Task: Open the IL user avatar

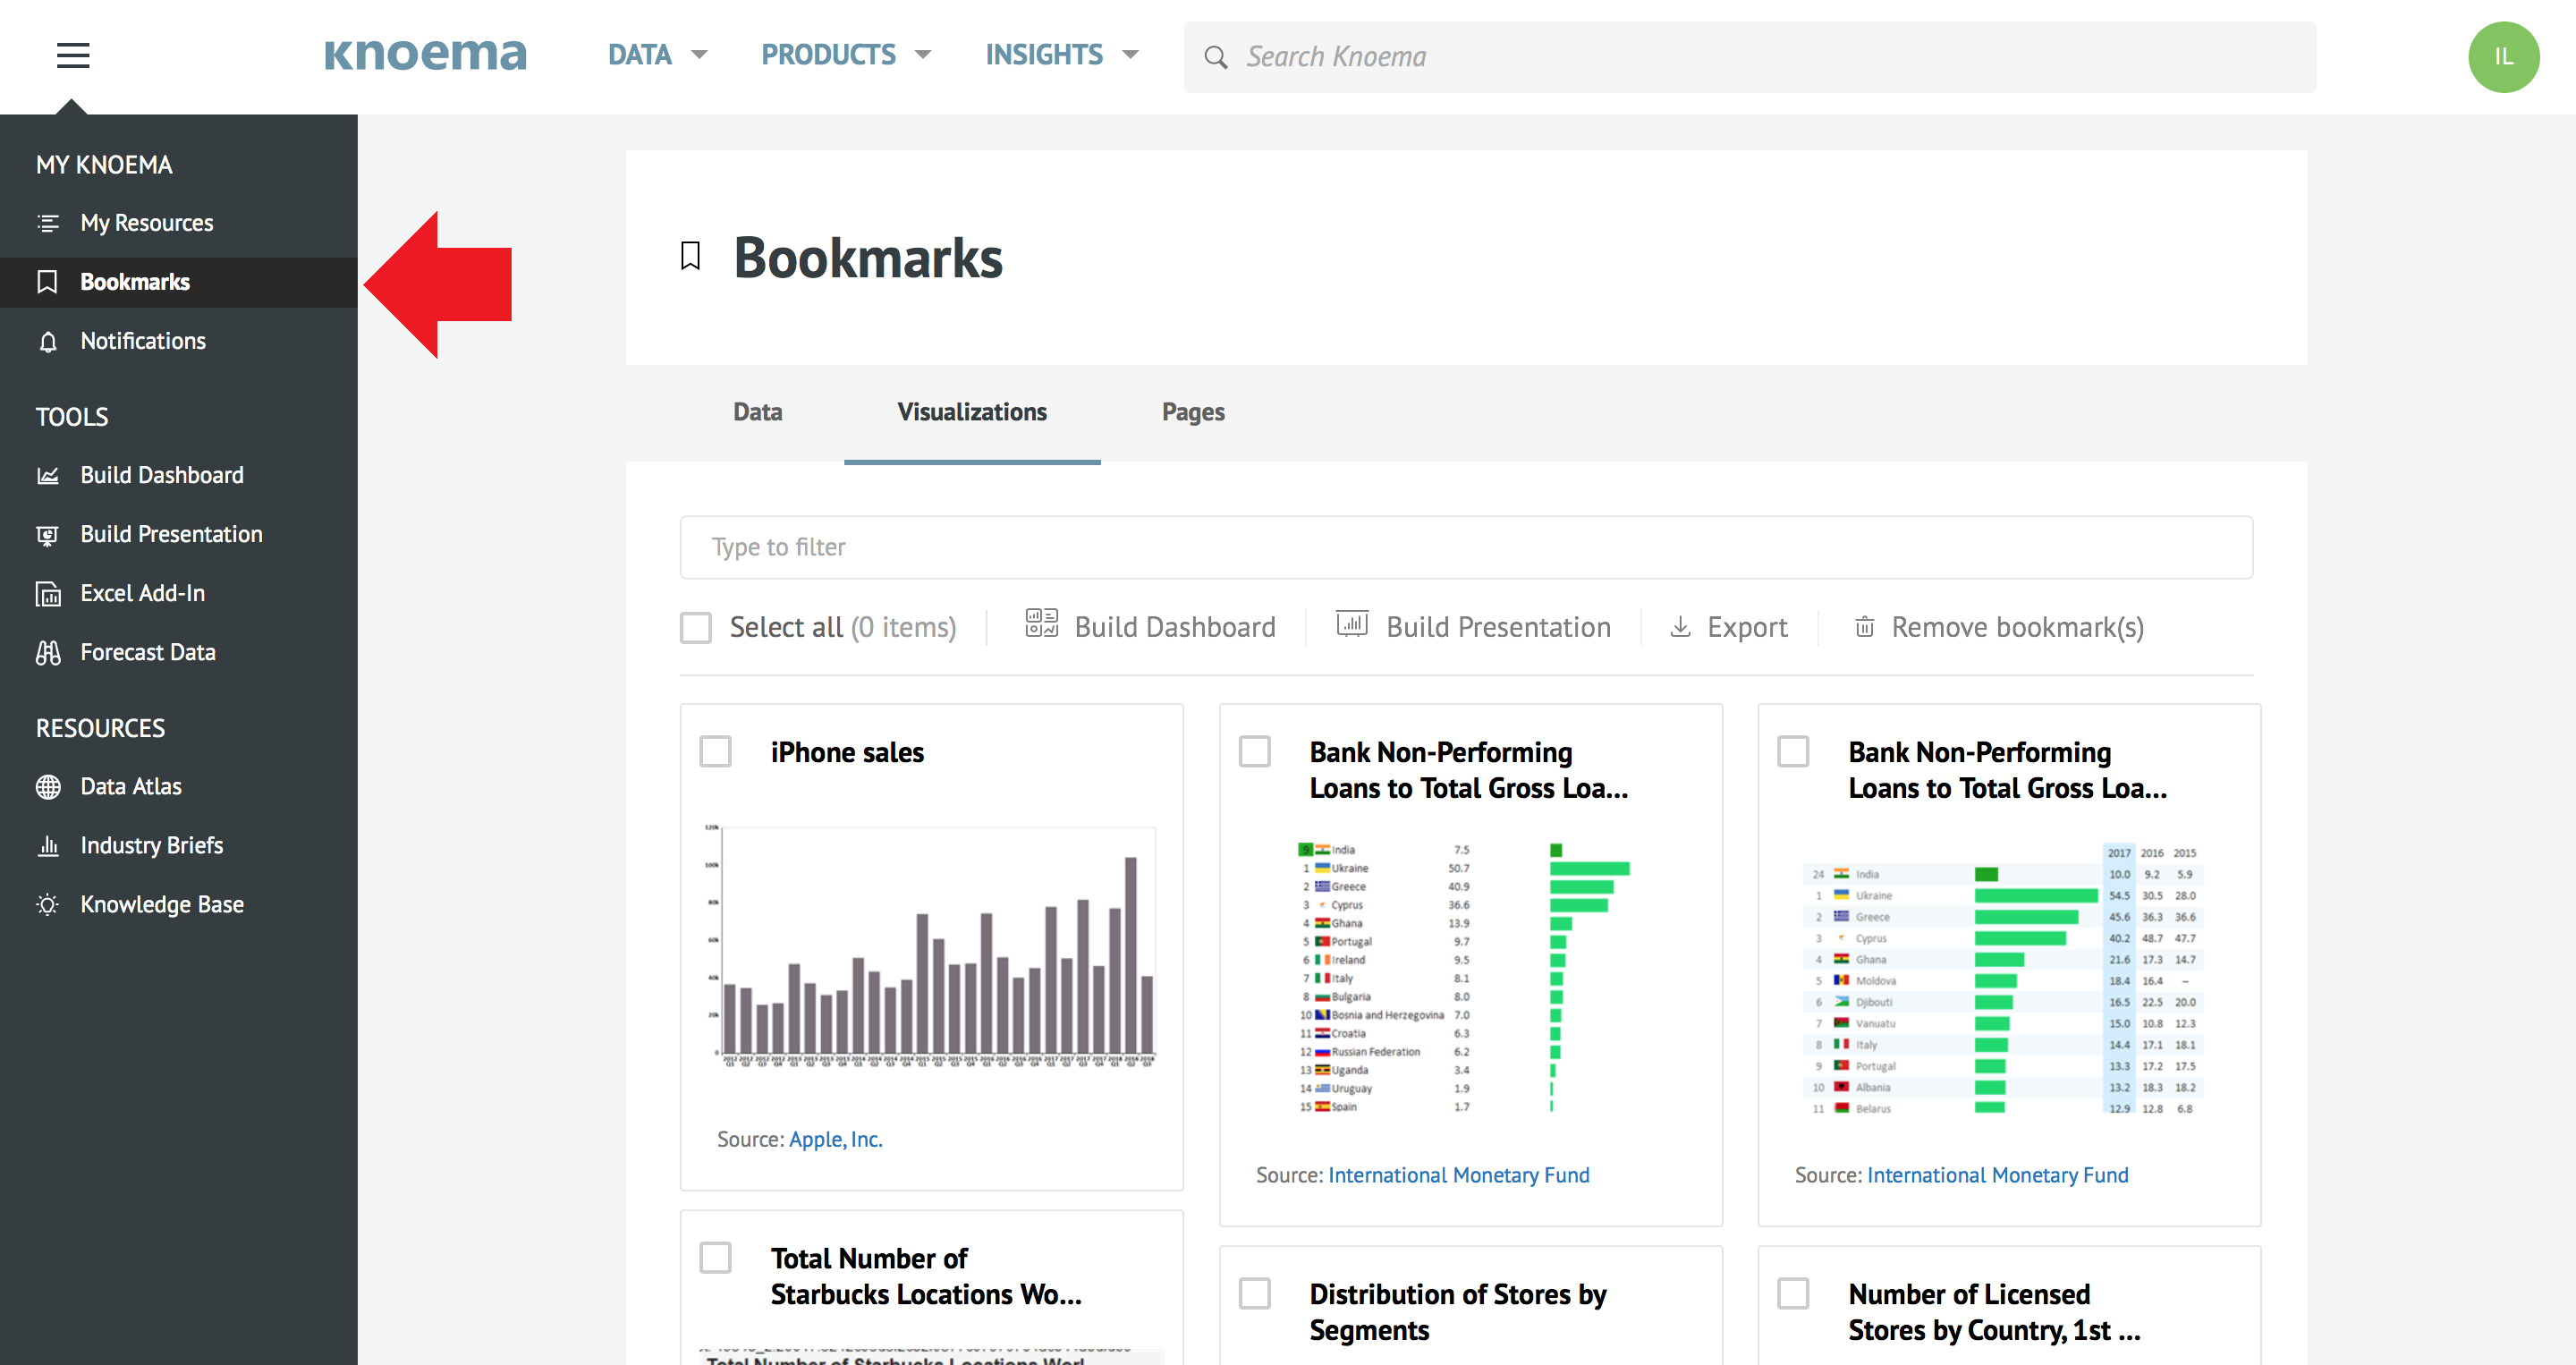Action: coord(2503,57)
